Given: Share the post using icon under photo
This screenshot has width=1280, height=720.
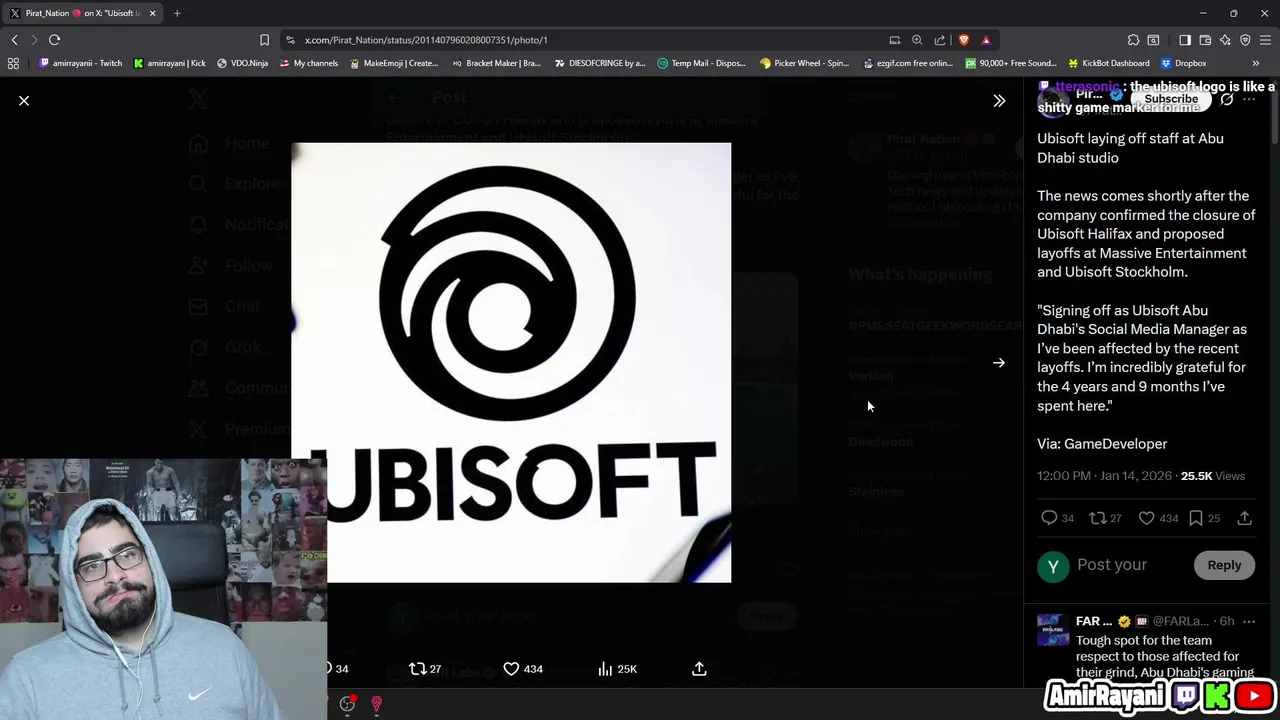Looking at the screenshot, I should pyautogui.click(x=699, y=669).
